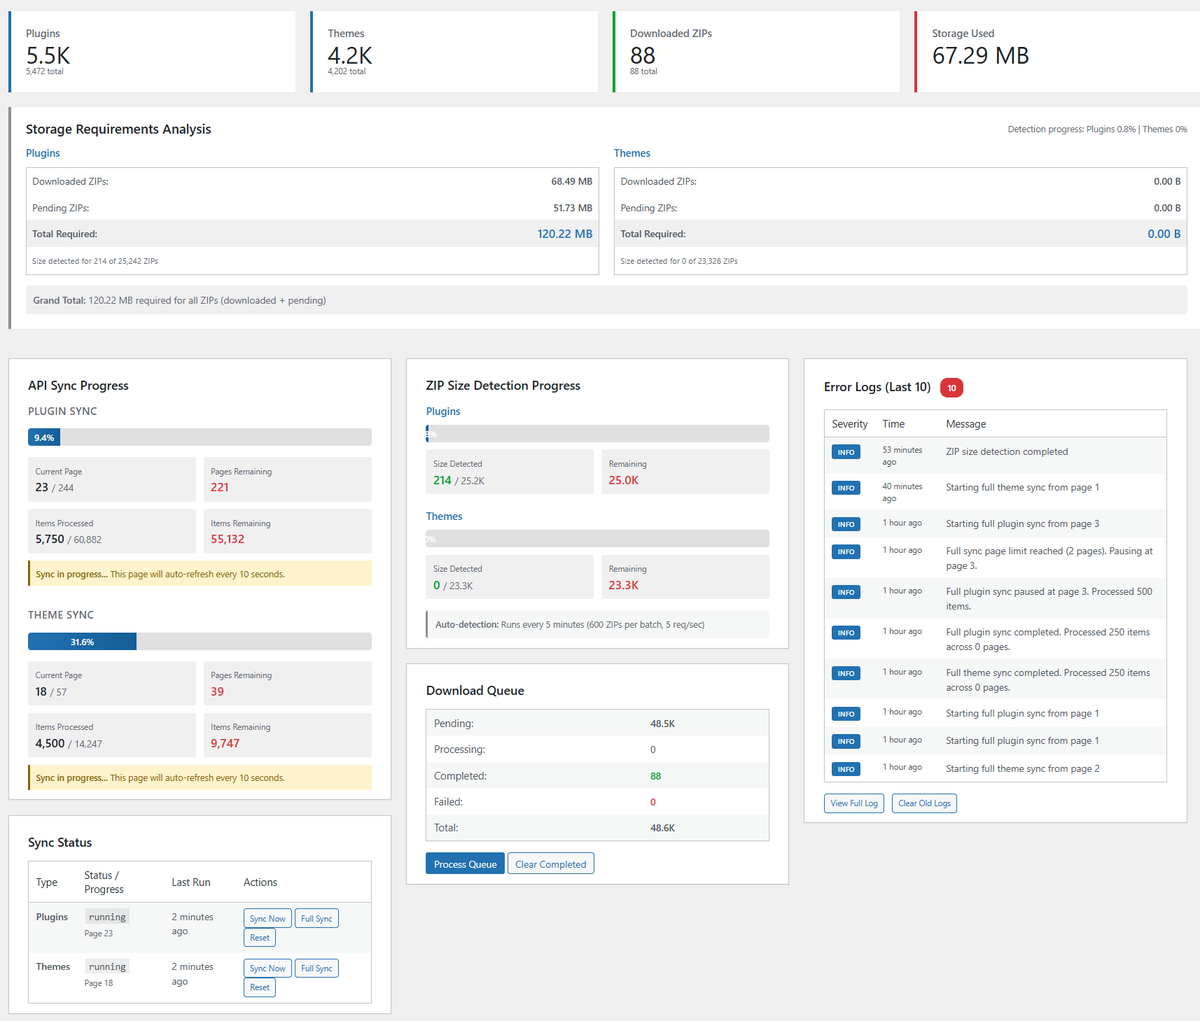Click the Last Run column header

191,882
